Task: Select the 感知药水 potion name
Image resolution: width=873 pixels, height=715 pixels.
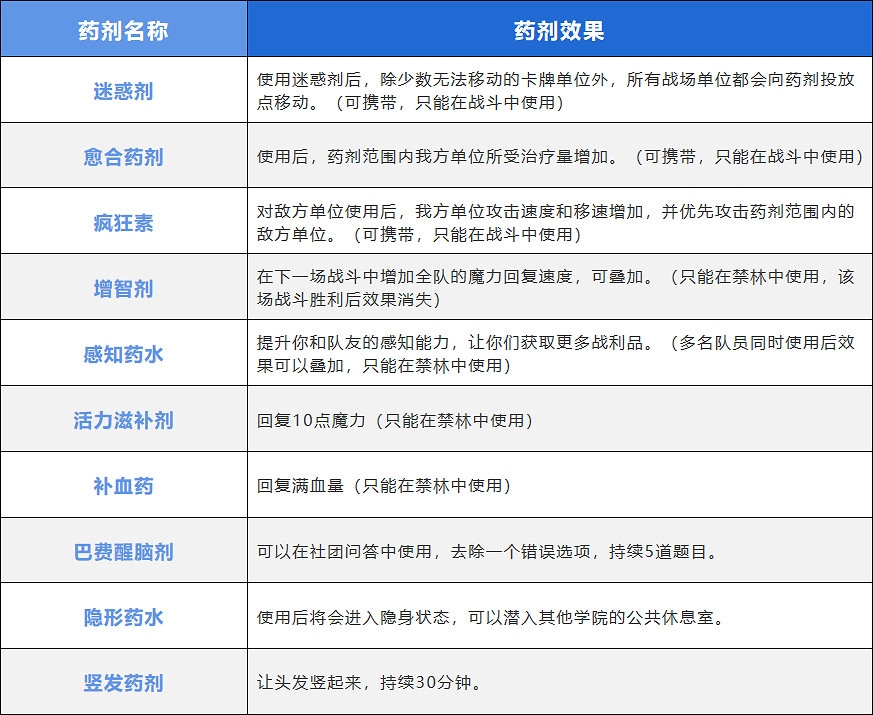Action: pos(124,353)
